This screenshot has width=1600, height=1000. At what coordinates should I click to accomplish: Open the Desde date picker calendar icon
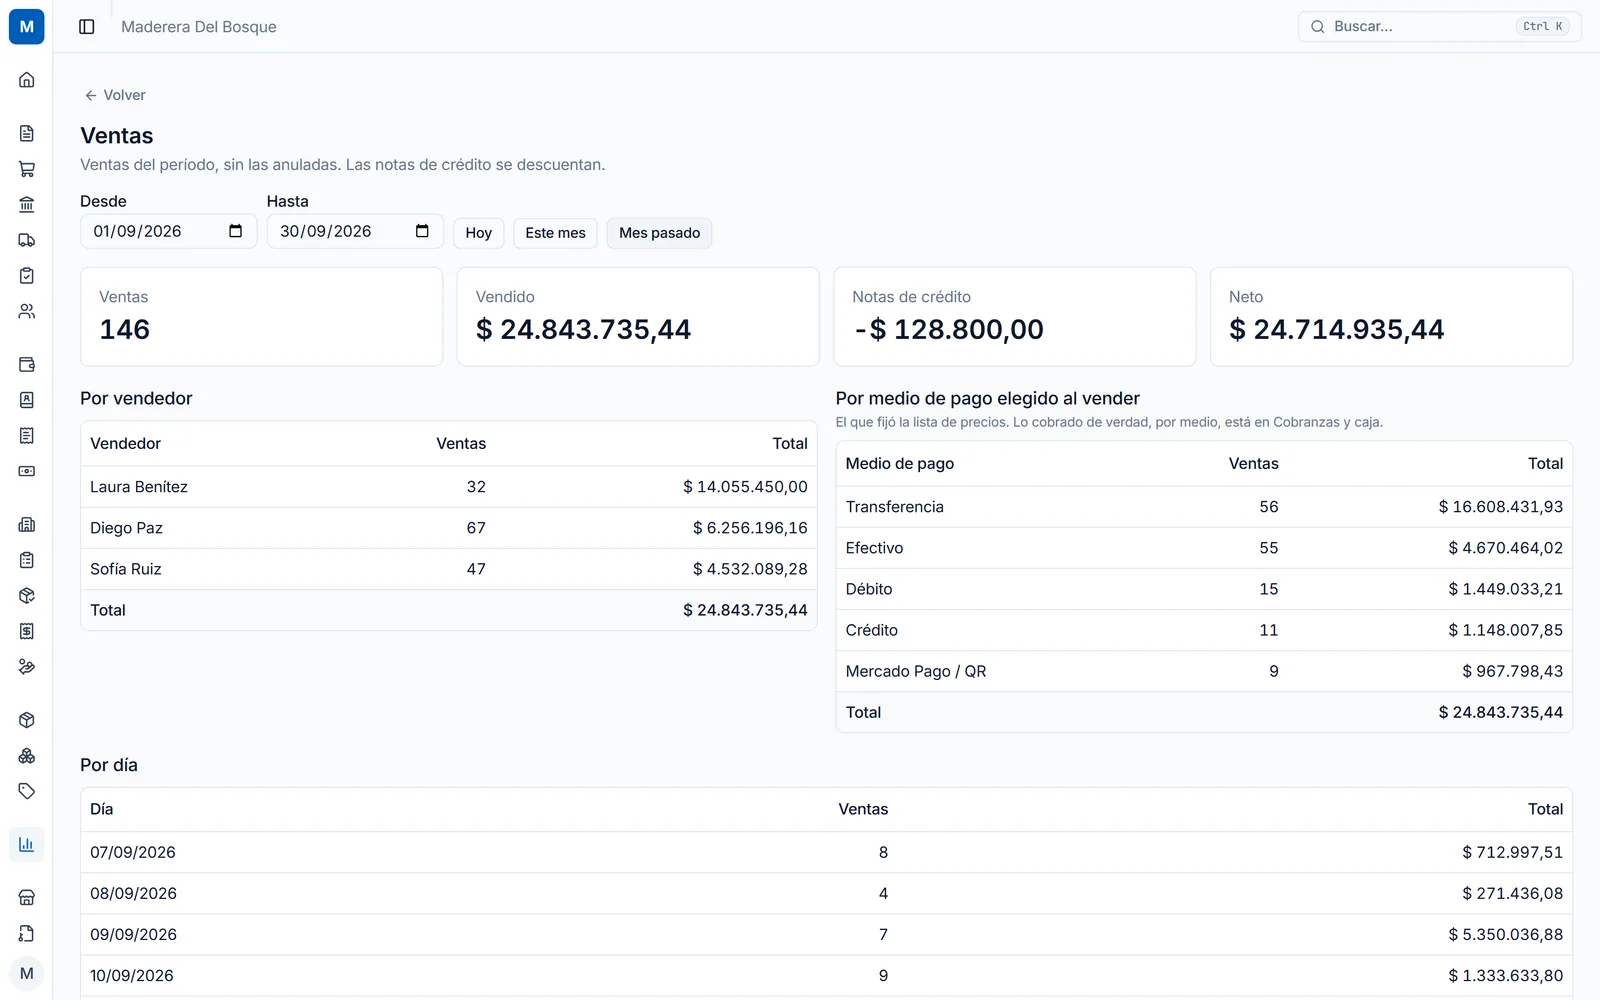pyautogui.click(x=236, y=231)
